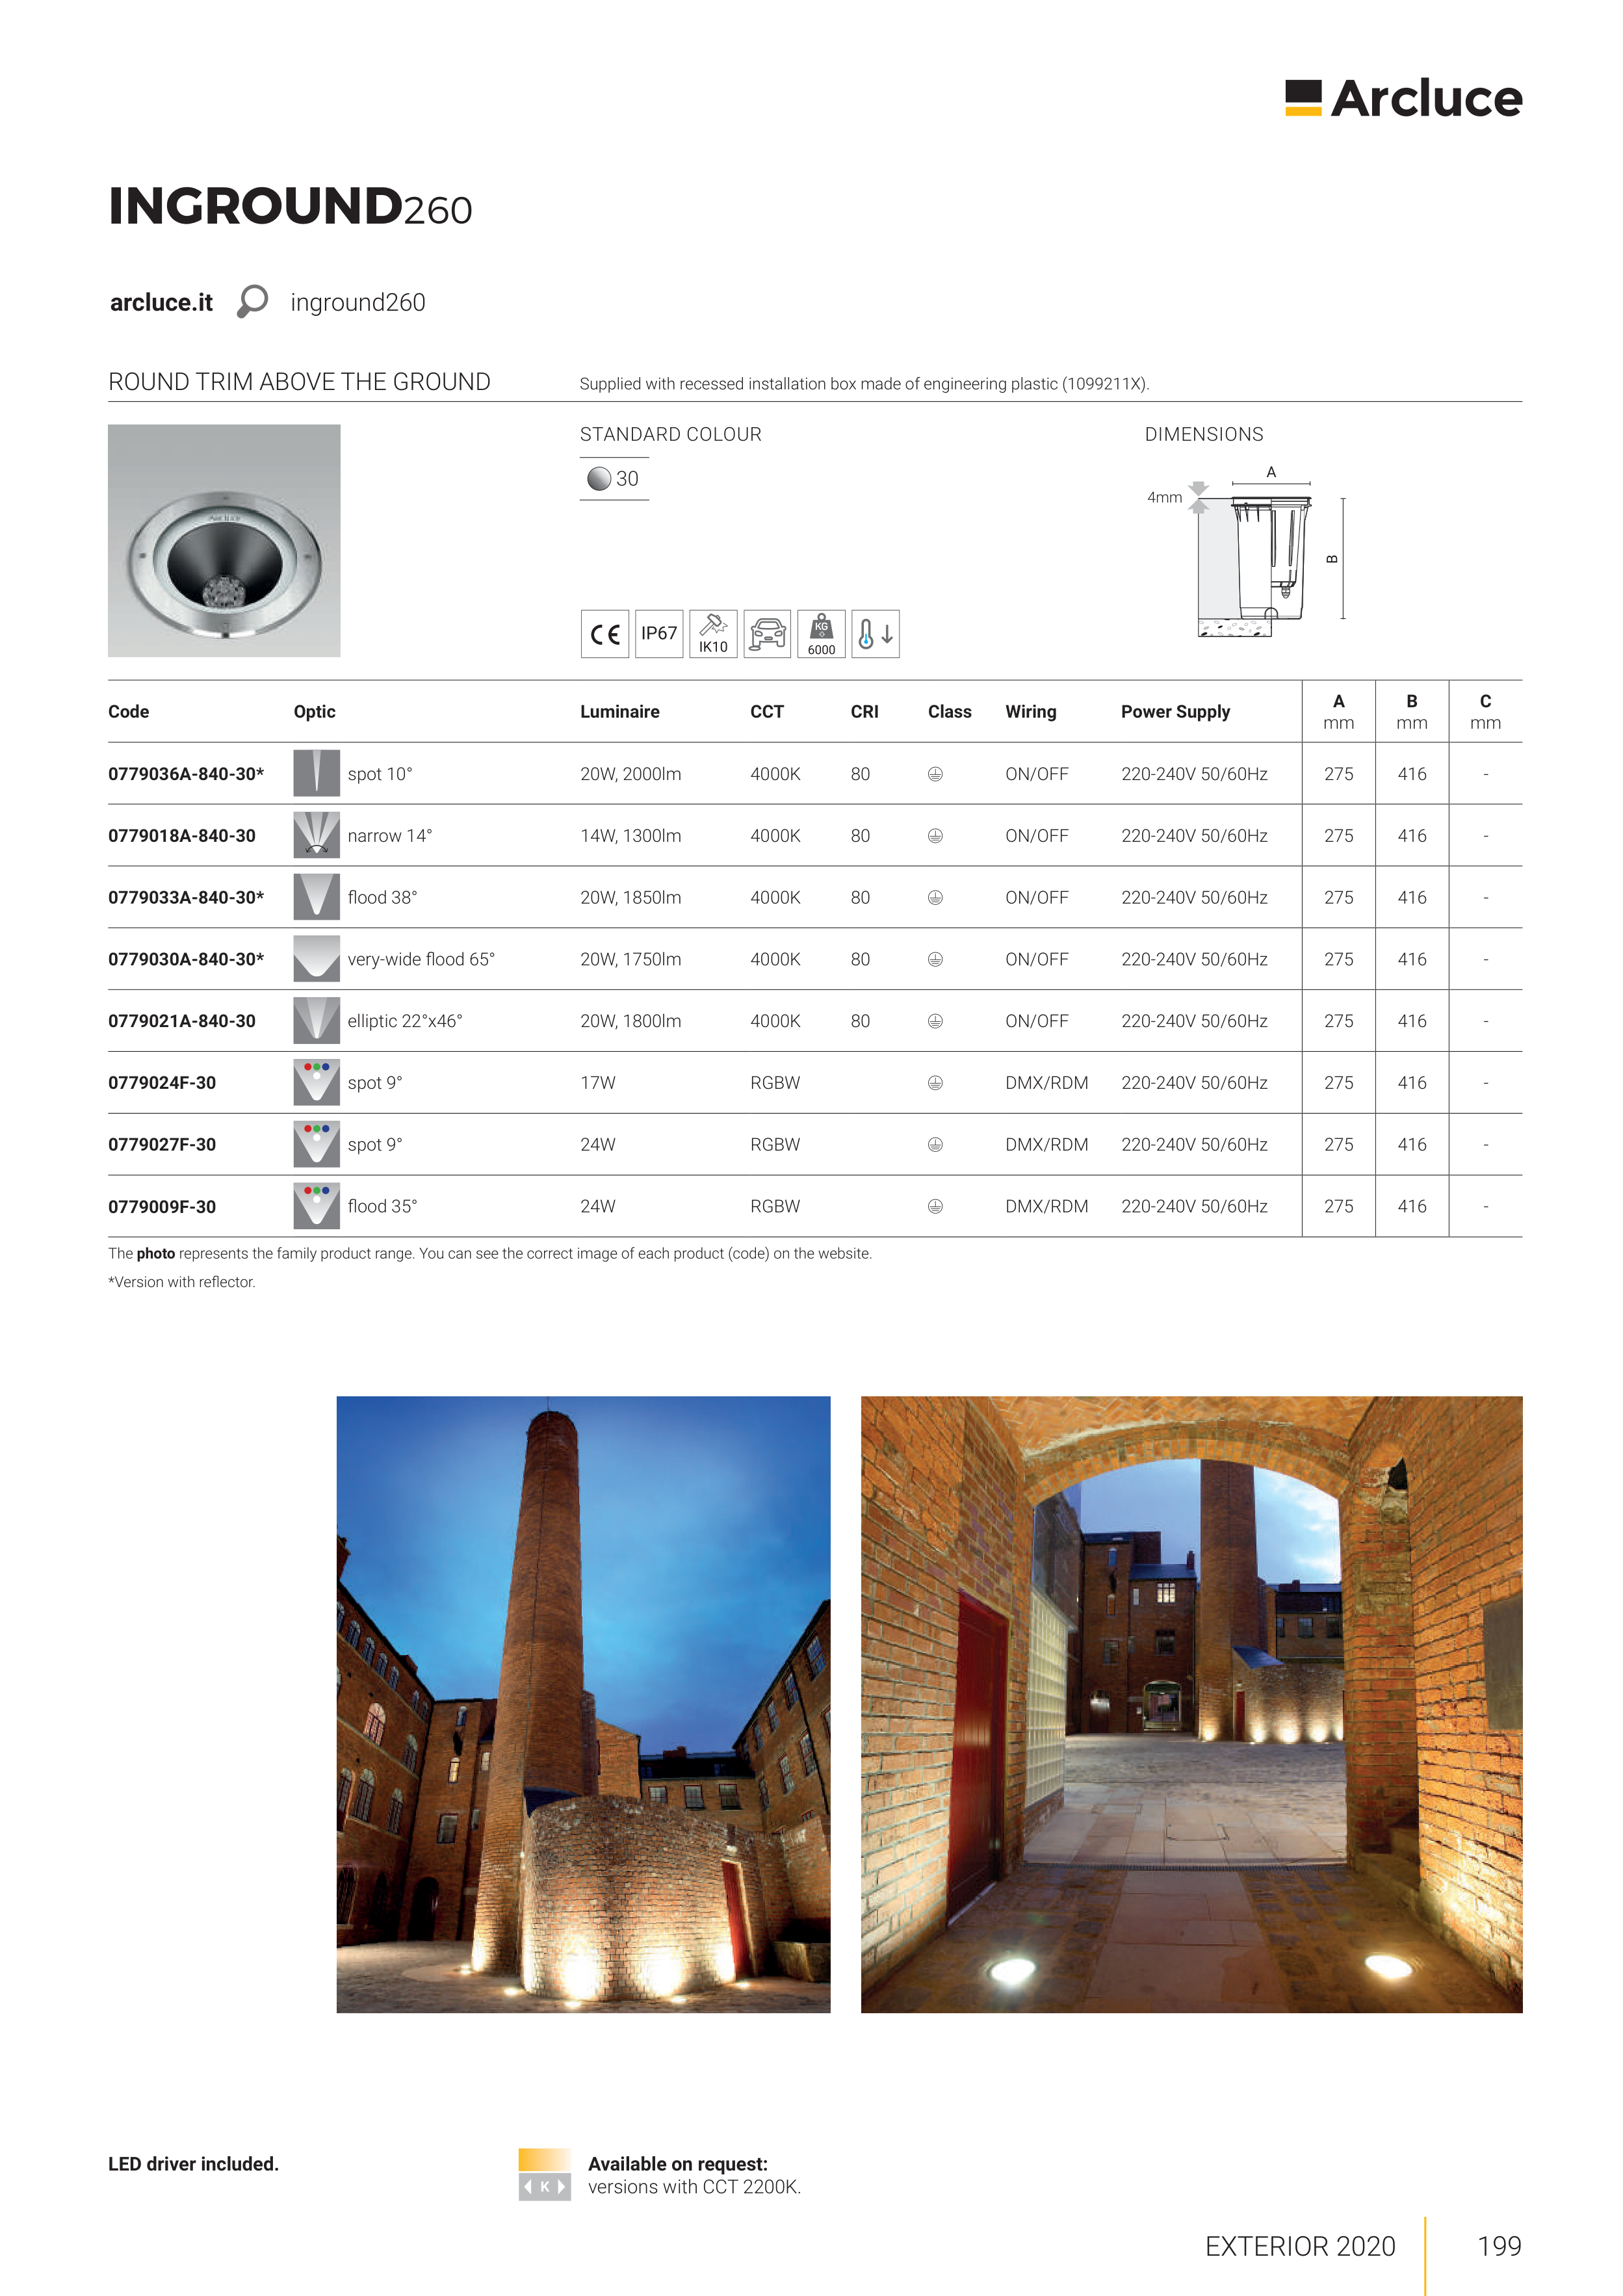Click the very-wide flood 65° optic icon
The height and width of the screenshot is (2296, 1623).
click(316, 958)
